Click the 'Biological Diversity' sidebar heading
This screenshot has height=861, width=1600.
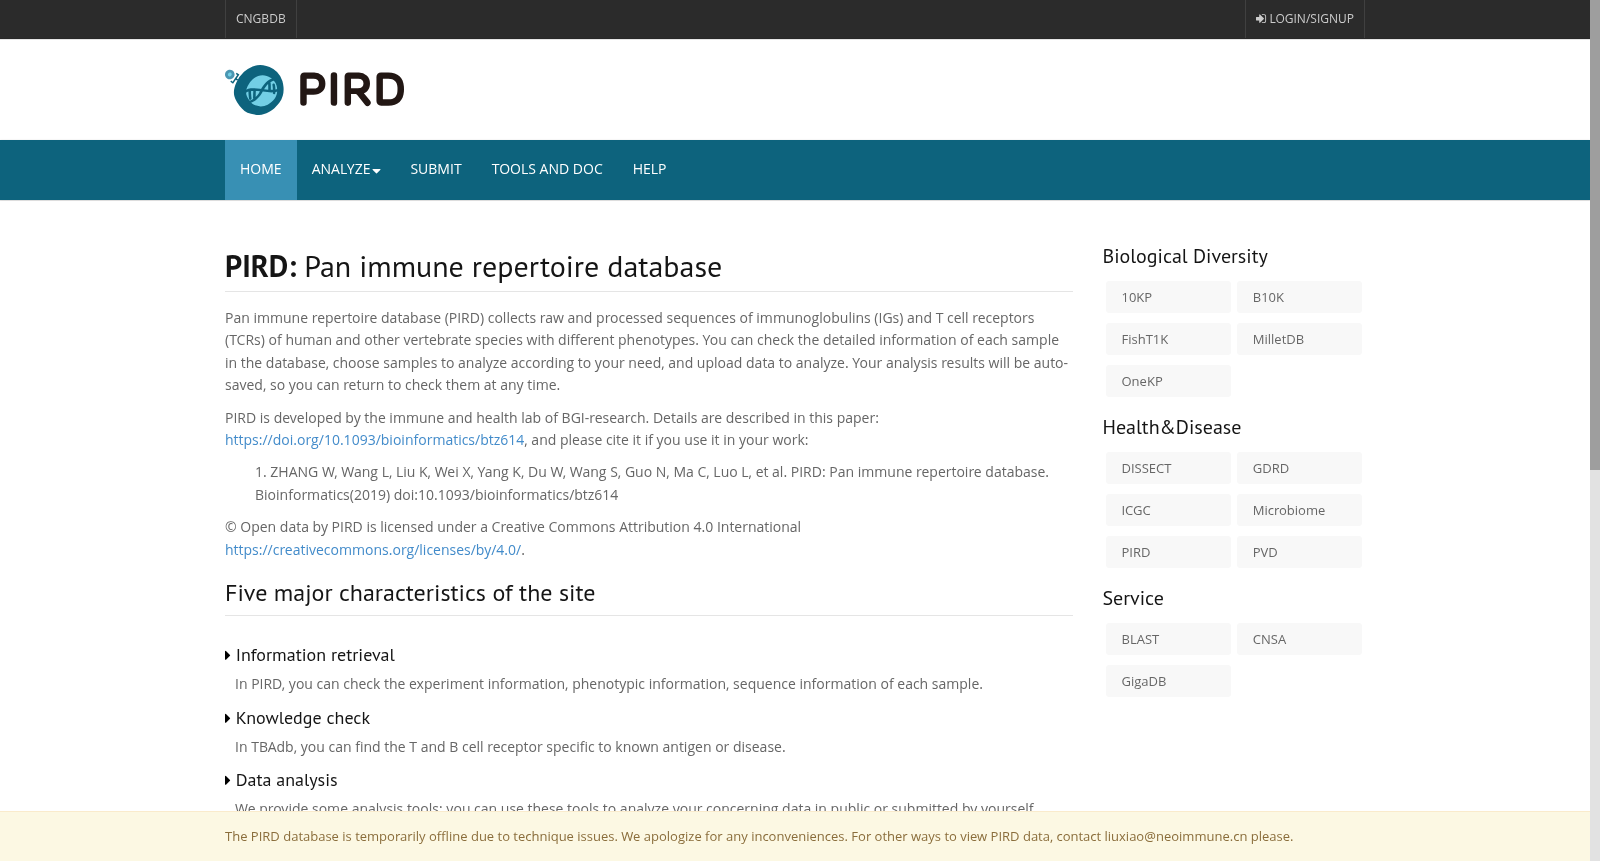pos(1185,257)
